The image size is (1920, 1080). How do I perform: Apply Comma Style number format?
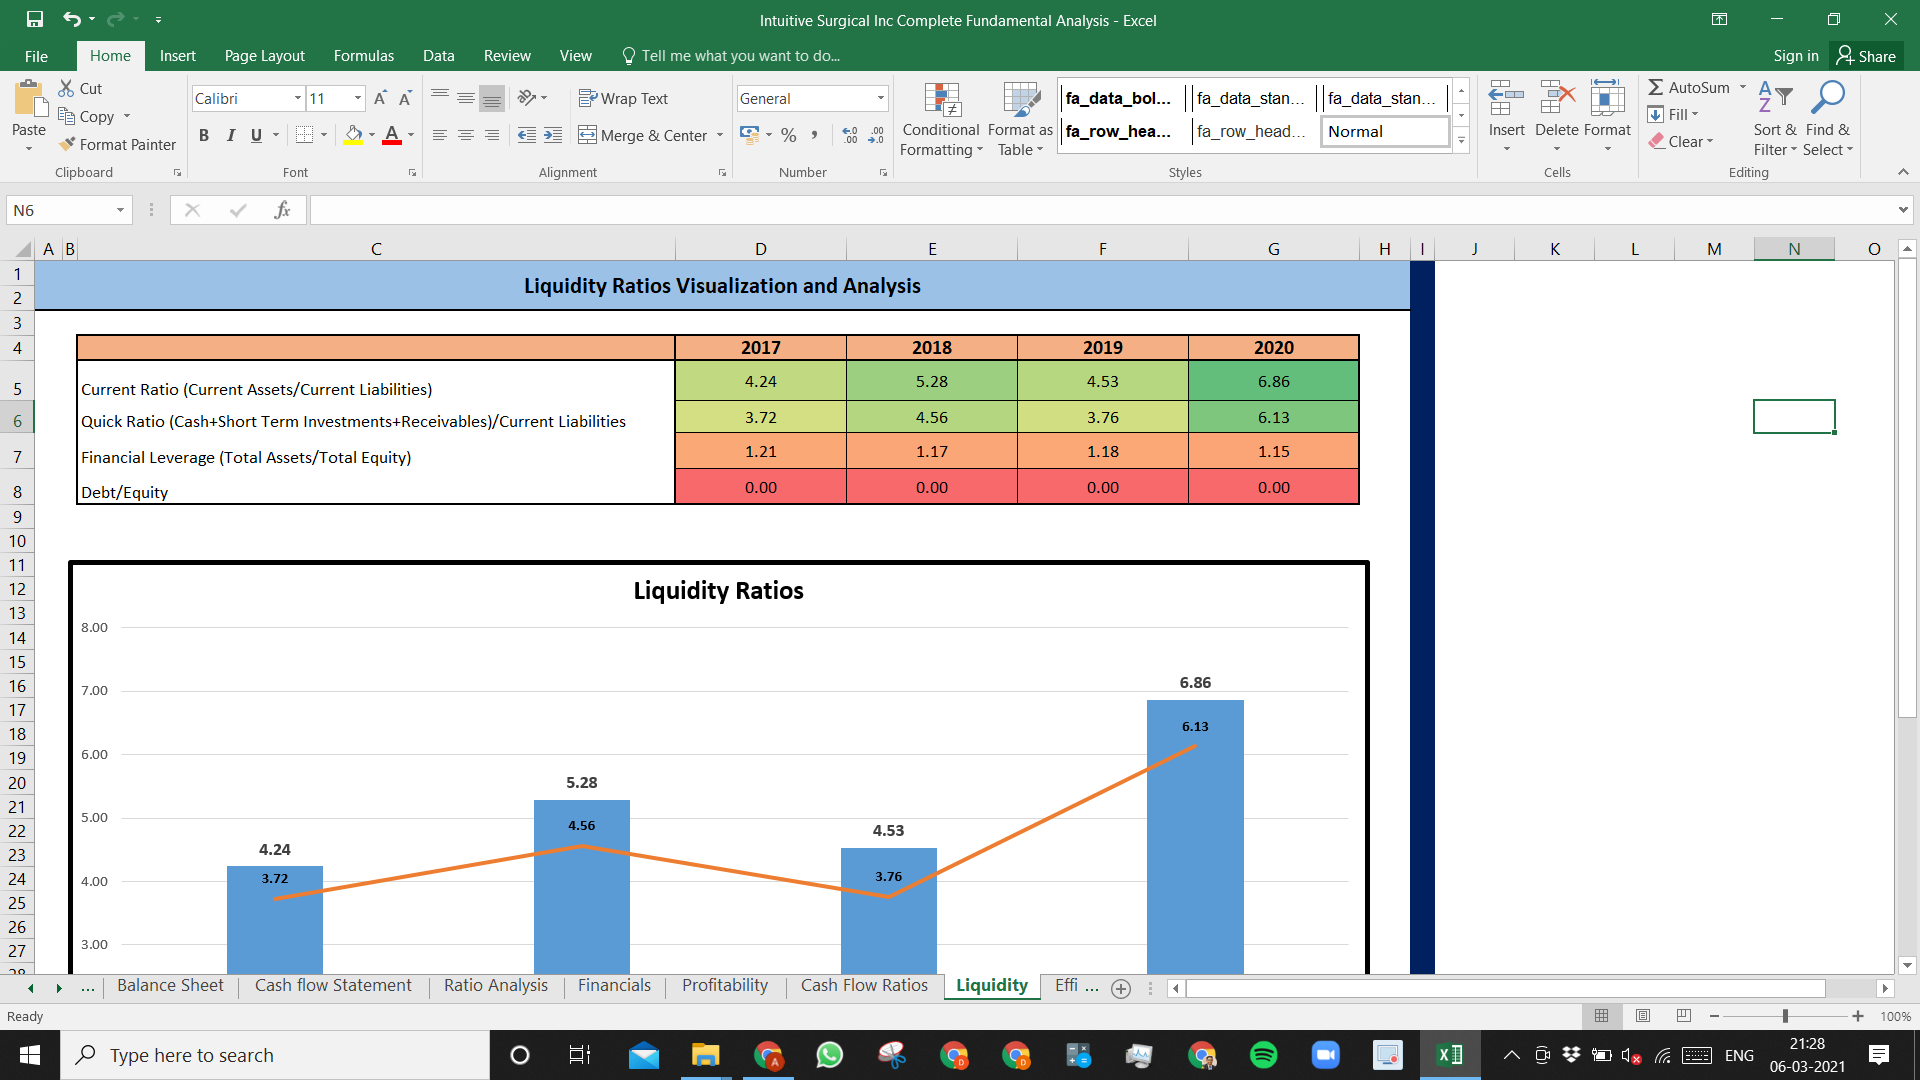coord(815,135)
